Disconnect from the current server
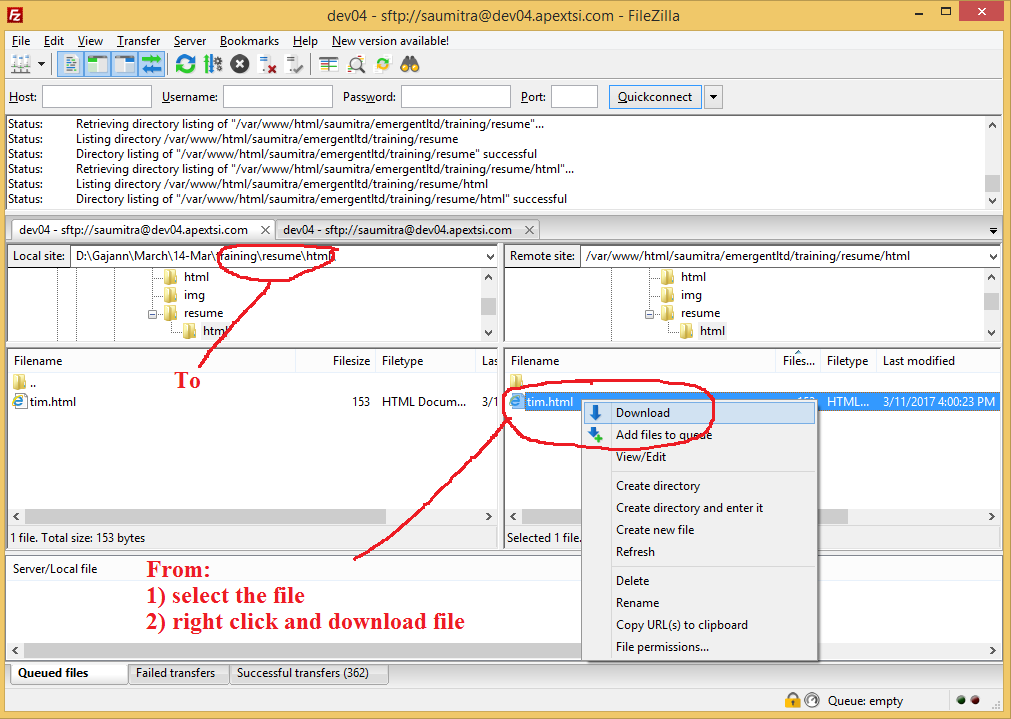 267,64
